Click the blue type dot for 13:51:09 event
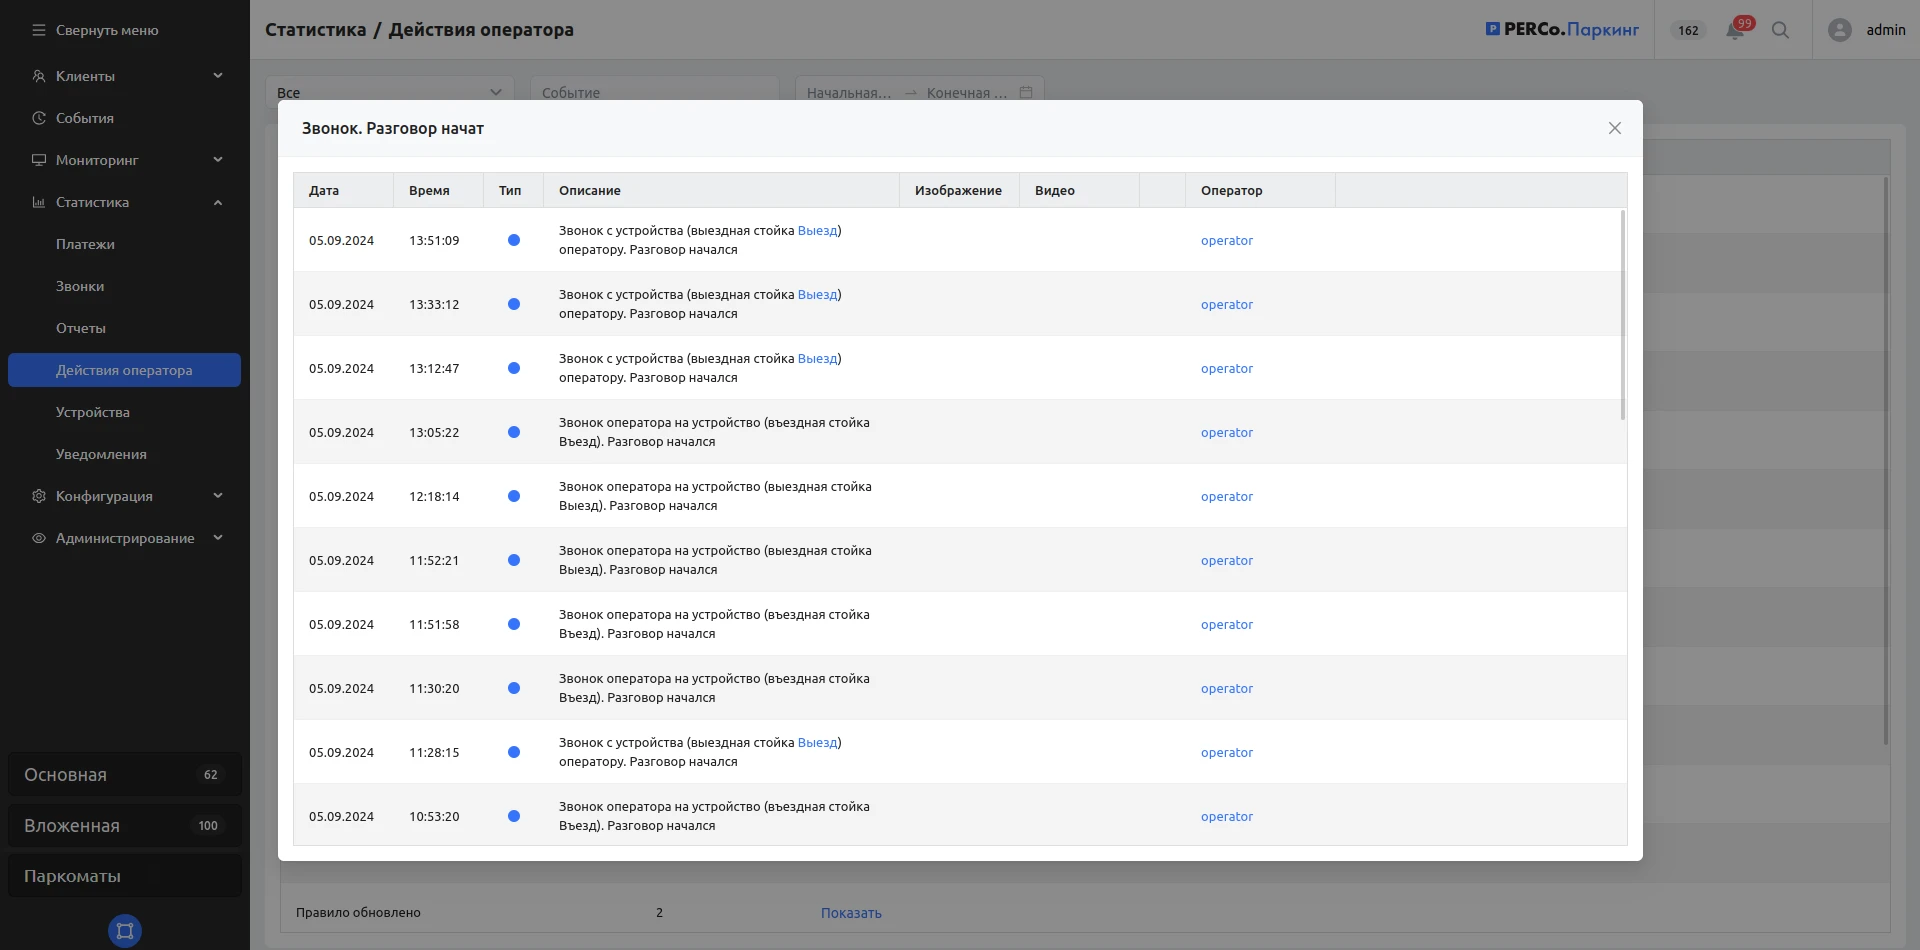The image size is (1920, 950). pyautogui.click(x=514, y=240)
